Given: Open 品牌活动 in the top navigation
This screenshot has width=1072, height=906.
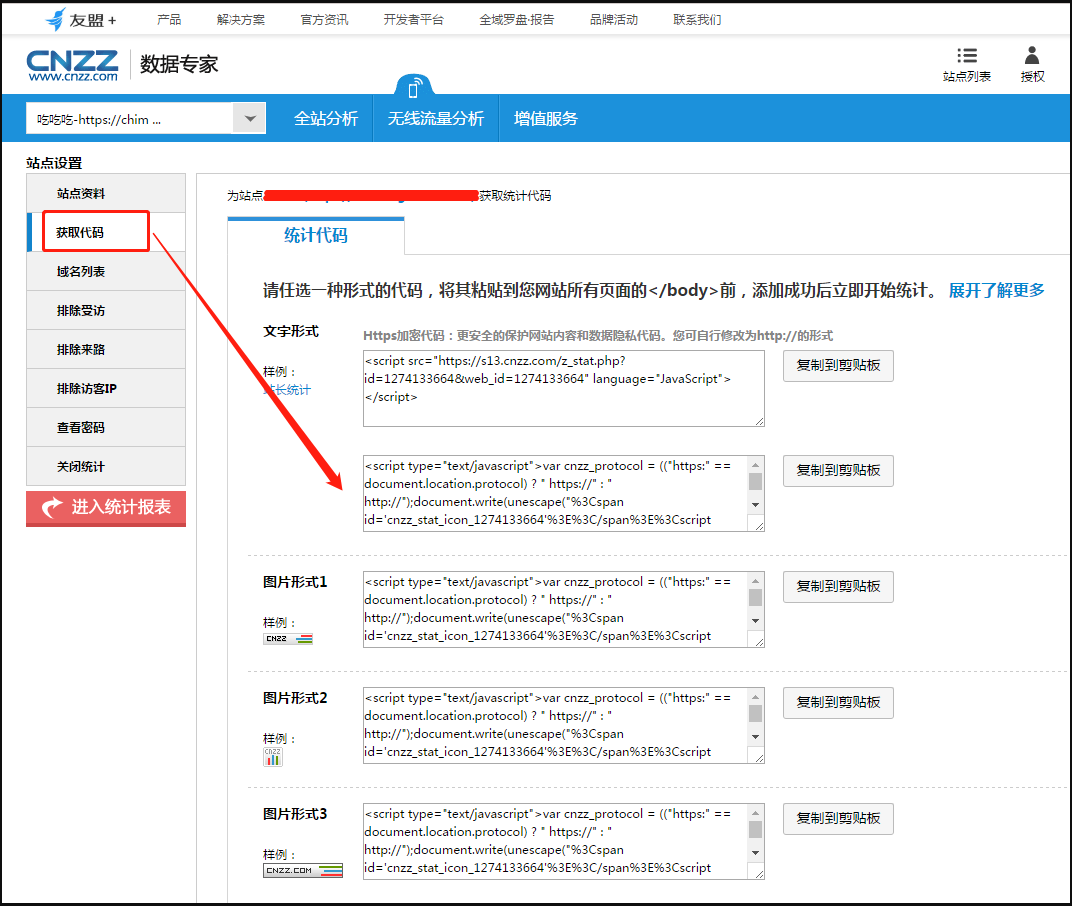Looking at the screenshot, I should click(614, 20).
